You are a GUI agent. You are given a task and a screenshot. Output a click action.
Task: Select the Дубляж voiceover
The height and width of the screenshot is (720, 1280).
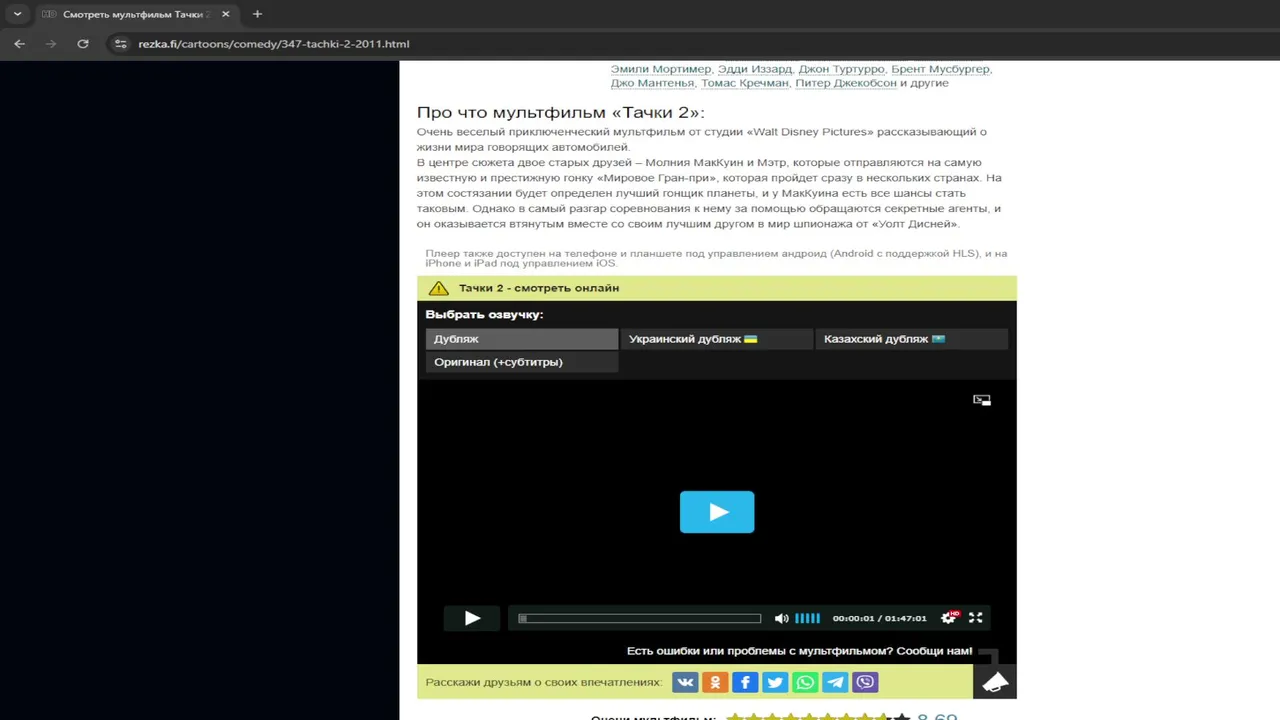[x=522, y=339]
